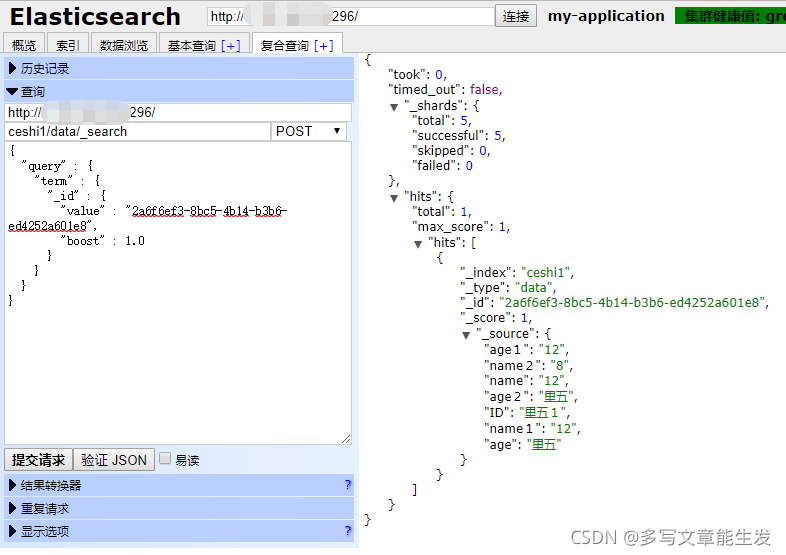The height and width of the screenshot is (555, 786).
Task: Open help for 结果转换器
Action: click(348, 484)
